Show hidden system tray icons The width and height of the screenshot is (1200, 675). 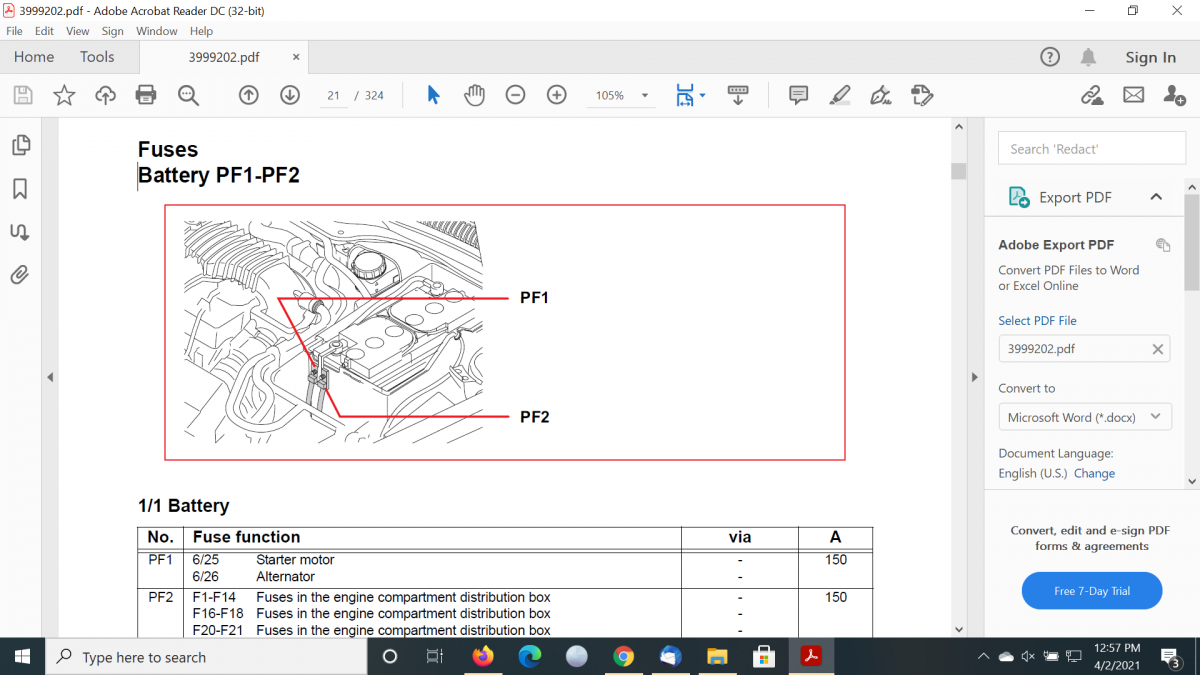pyautogui.click(x=982, y=657)
